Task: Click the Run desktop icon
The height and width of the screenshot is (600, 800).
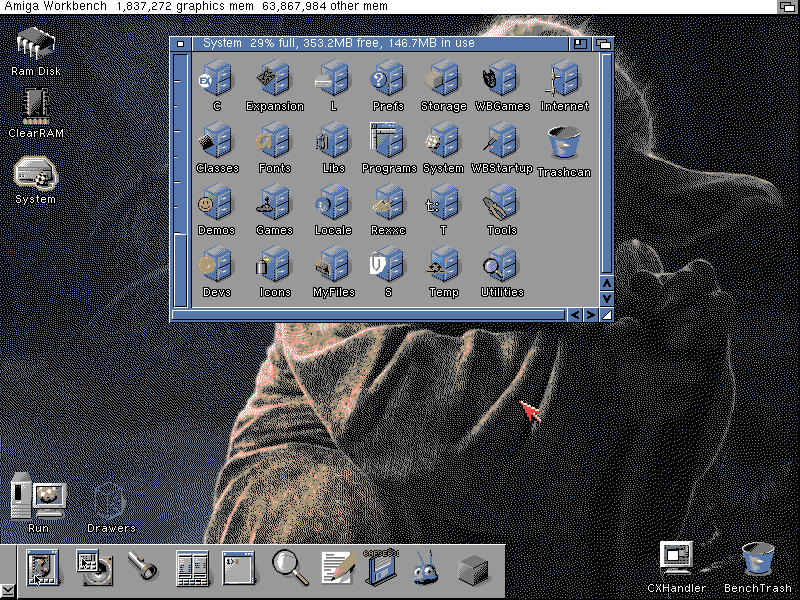Action: tap(38, 497)
